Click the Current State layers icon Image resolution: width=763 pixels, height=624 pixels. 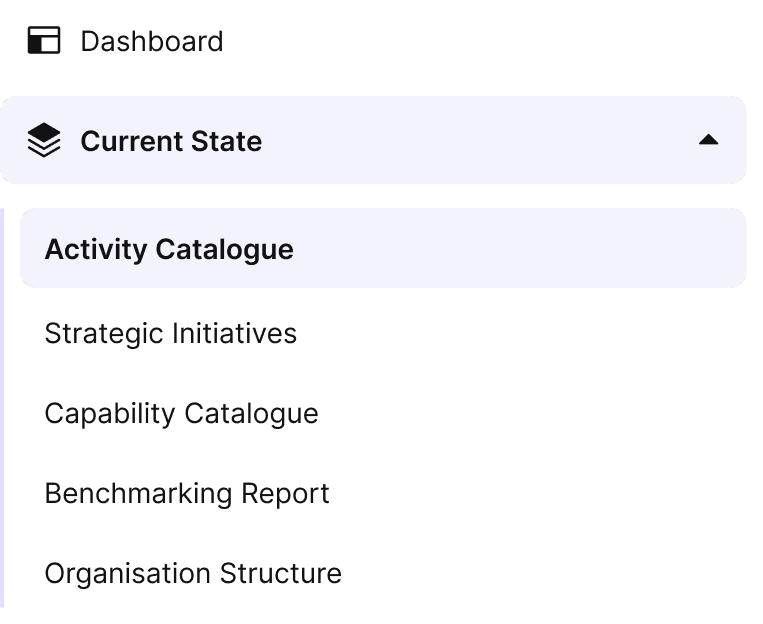(x=44, y=141)
